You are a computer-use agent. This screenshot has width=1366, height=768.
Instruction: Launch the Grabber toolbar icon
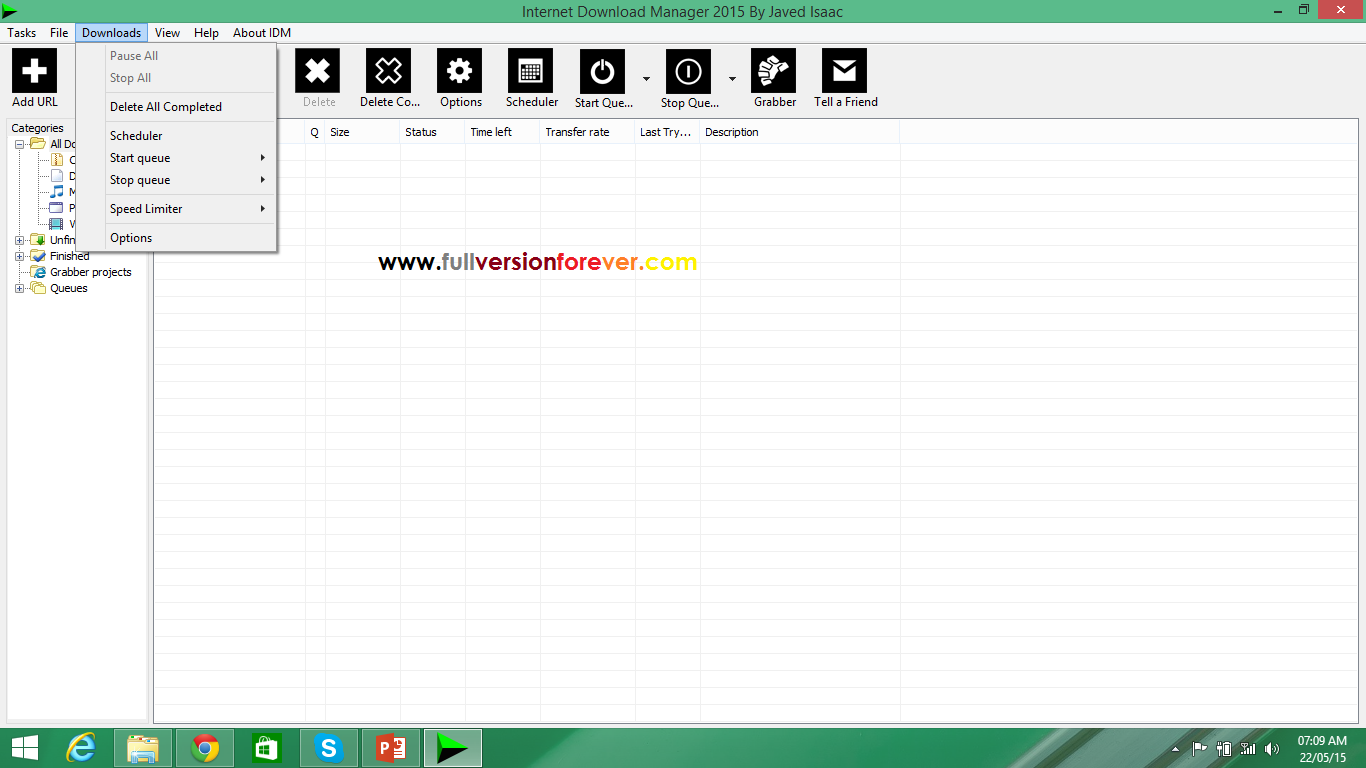click(774, 71)
